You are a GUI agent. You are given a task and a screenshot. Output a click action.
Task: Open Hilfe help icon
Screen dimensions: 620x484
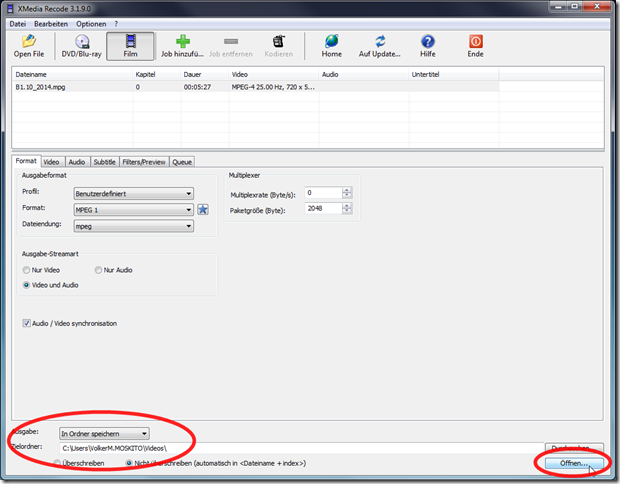(428, 44)
